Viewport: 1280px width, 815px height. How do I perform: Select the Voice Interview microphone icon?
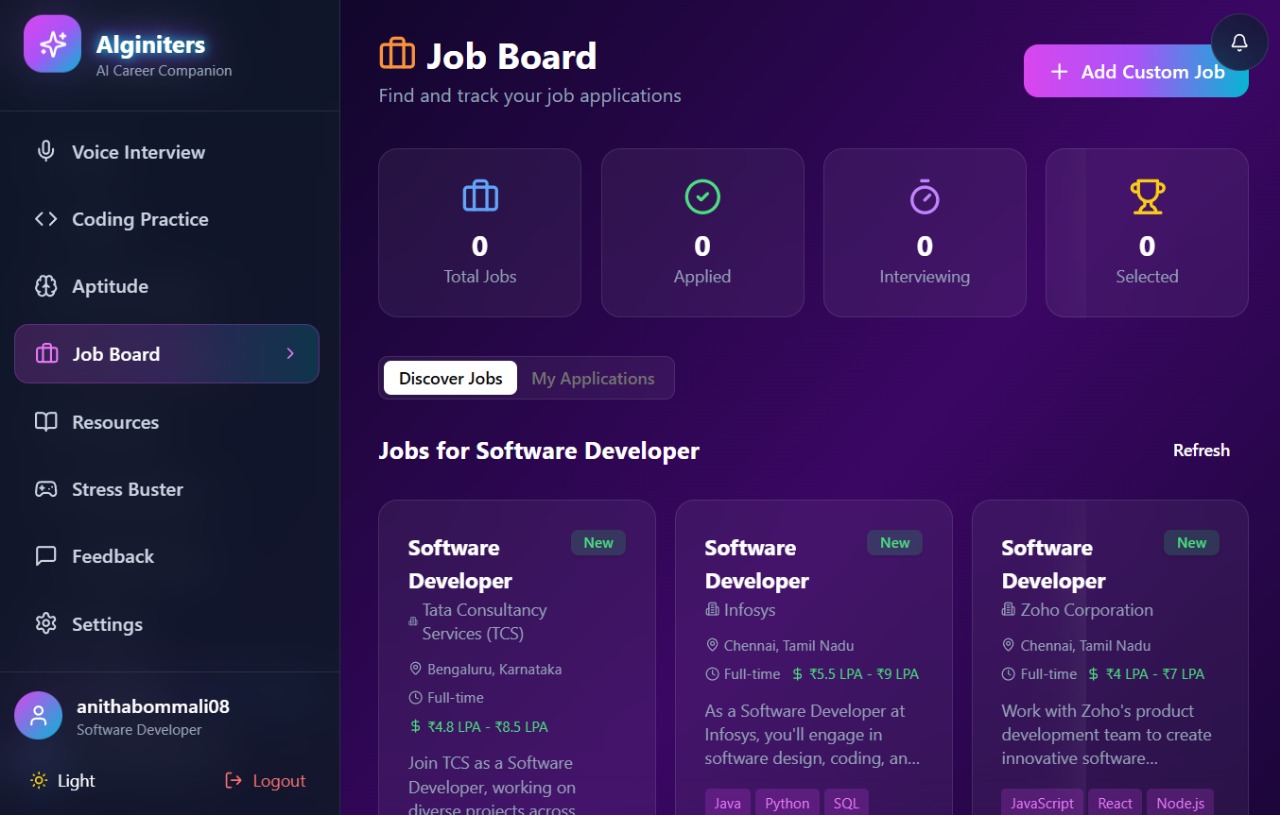click(x=44, y=151)
